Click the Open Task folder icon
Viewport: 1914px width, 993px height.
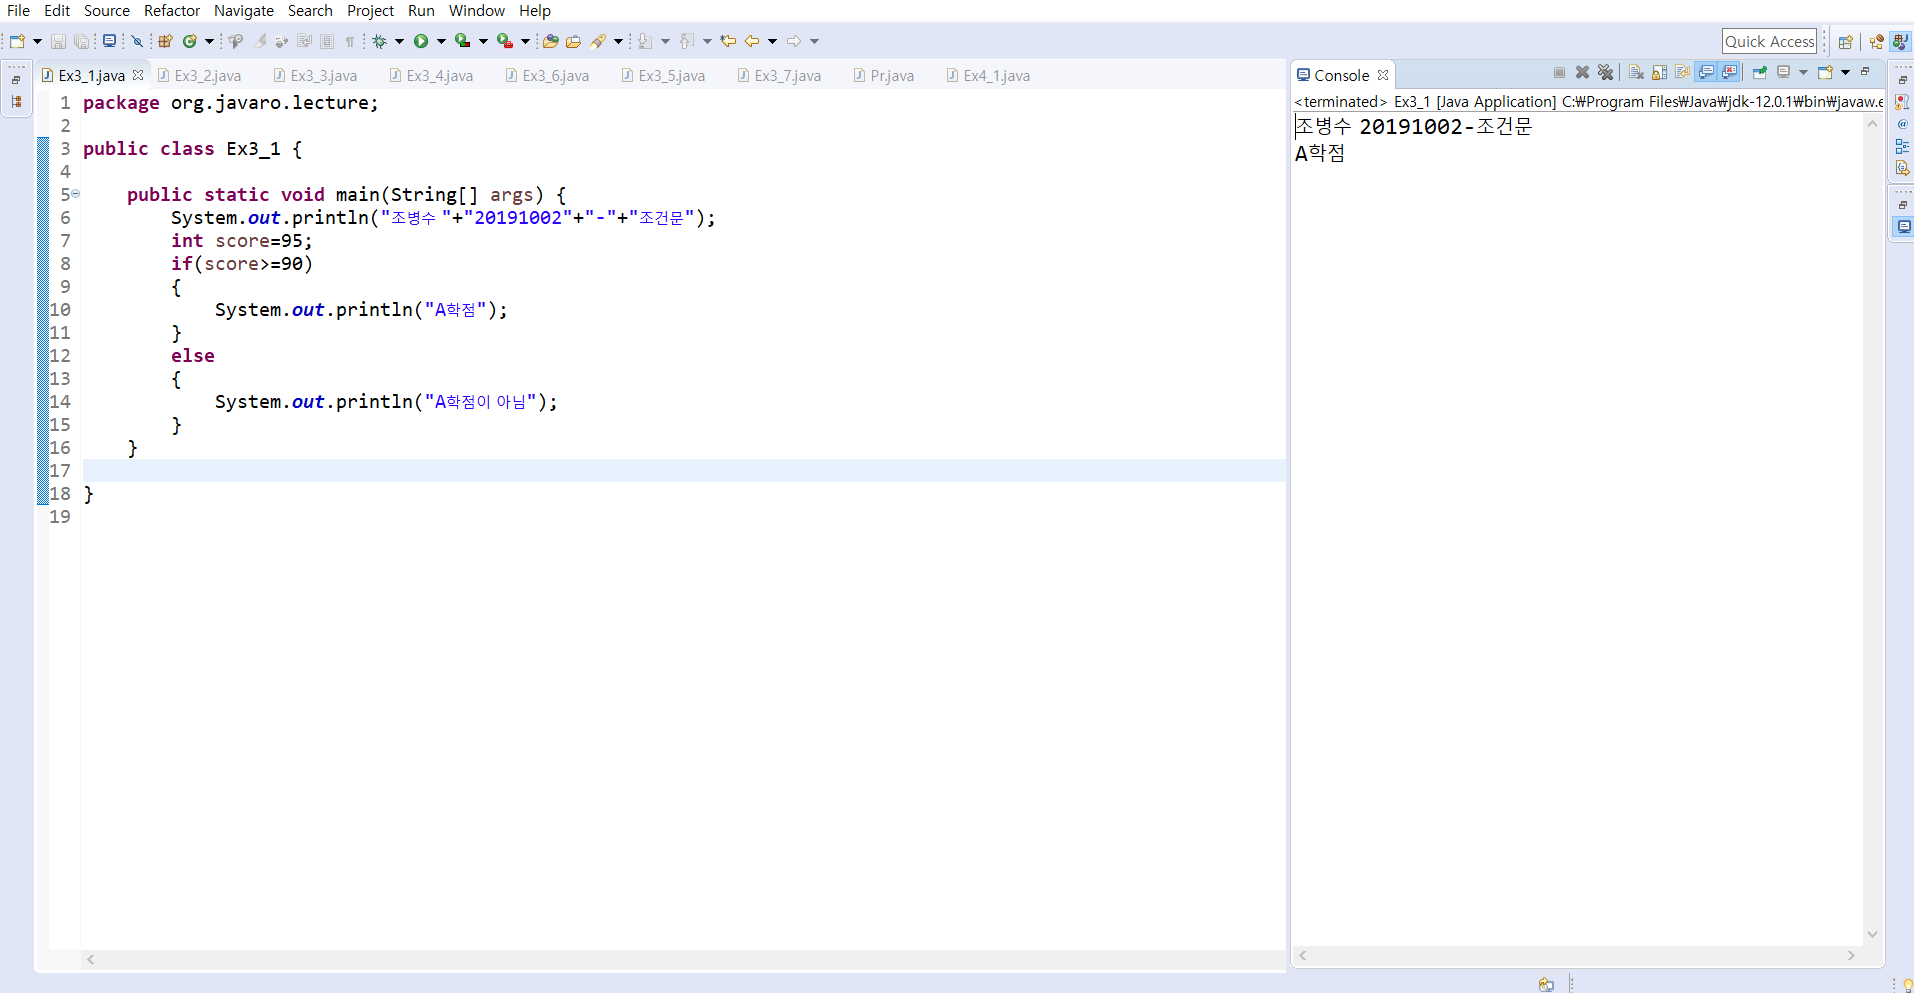[573, 41]
